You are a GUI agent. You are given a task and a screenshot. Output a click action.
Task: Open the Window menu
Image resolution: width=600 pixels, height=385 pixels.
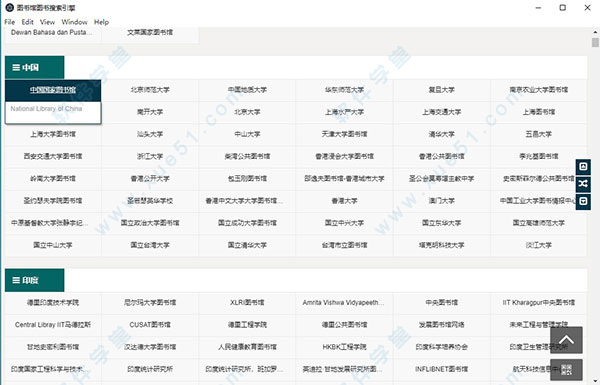(74, 22)
